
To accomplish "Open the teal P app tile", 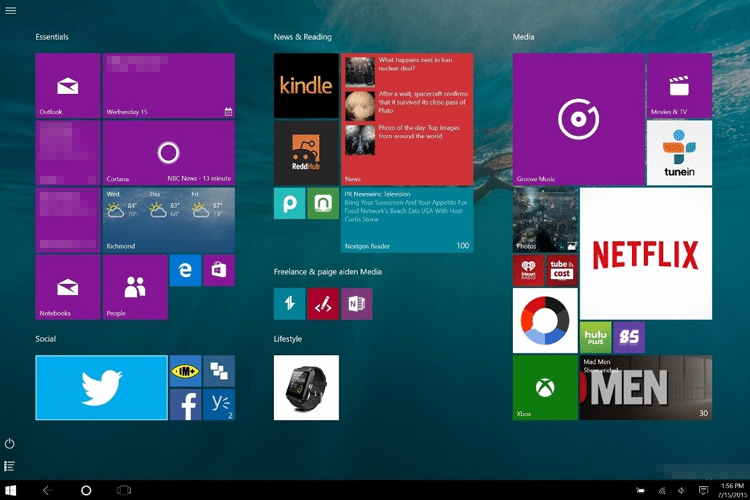I will pyautogui.click(x=289, y=203).
